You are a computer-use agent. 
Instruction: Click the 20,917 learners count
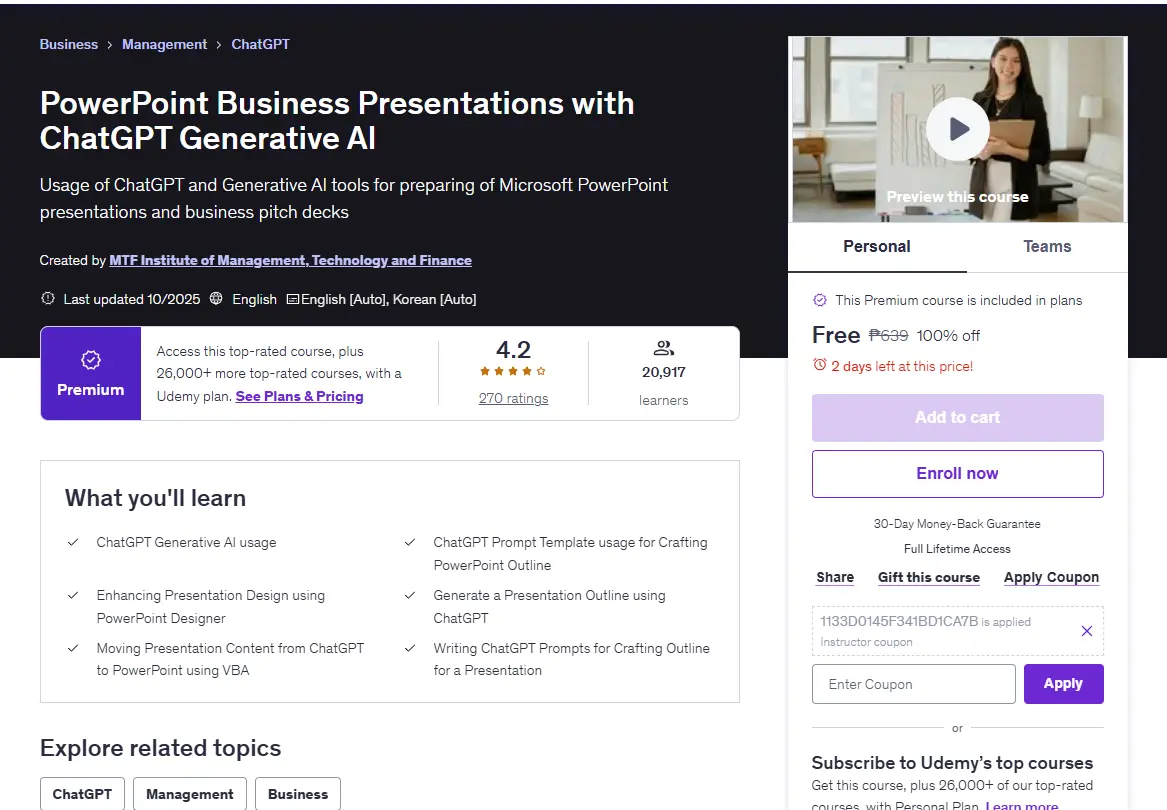pos(664,372)
